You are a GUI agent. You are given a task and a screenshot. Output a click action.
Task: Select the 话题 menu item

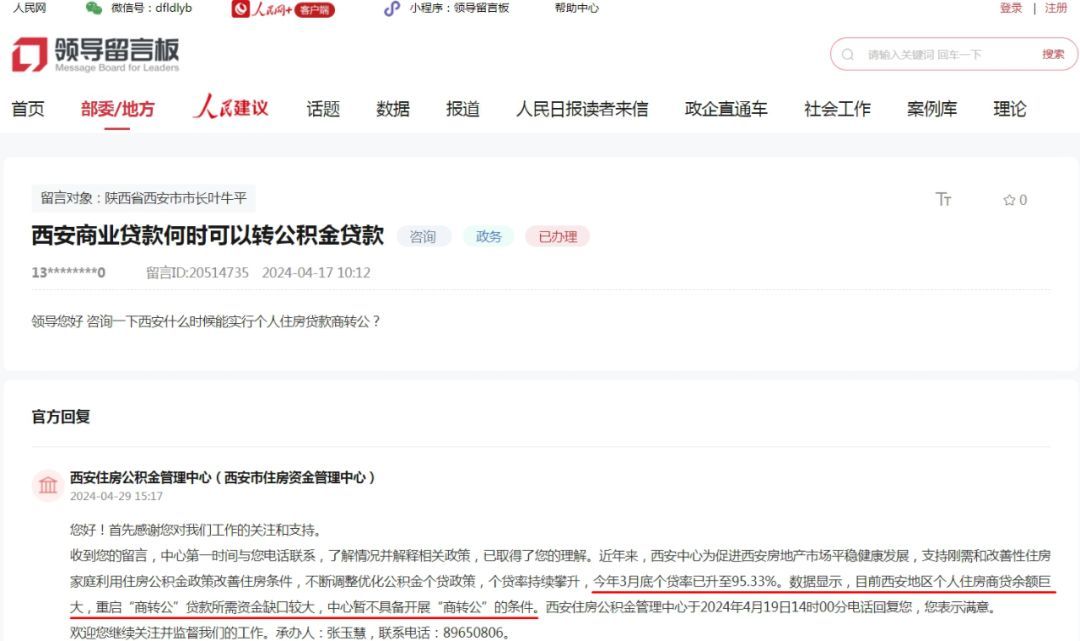(322, 108)
